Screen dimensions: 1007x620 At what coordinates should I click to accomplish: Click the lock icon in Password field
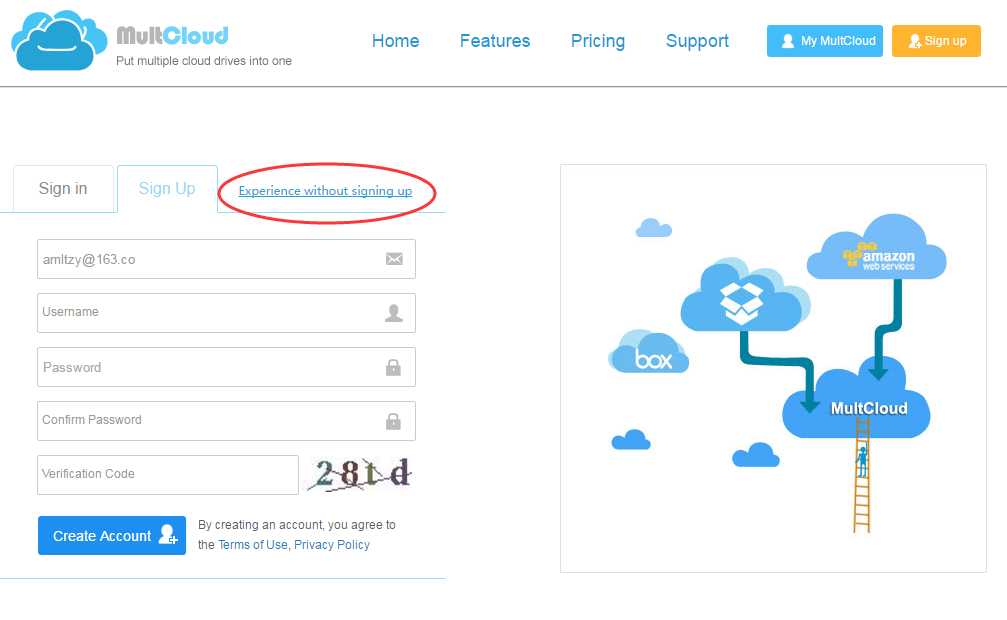click(x=393, y=367)
